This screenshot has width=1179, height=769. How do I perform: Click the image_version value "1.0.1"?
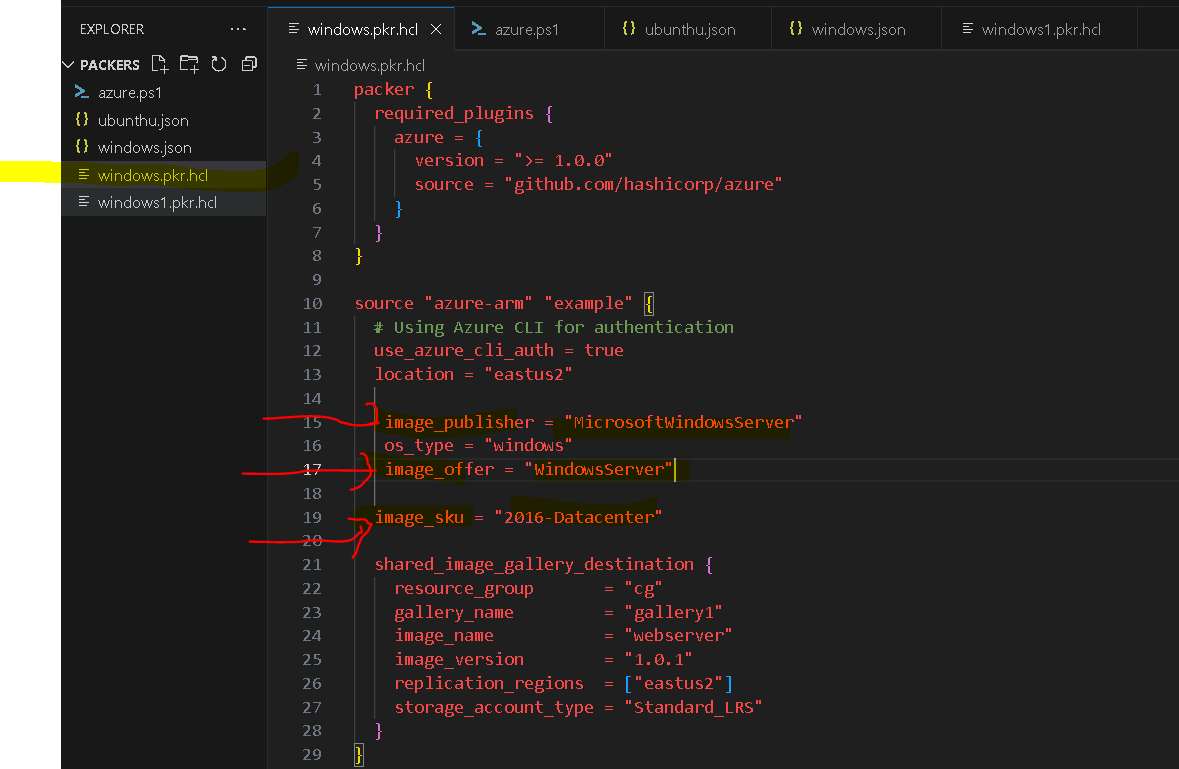click(x=659, y=660)
